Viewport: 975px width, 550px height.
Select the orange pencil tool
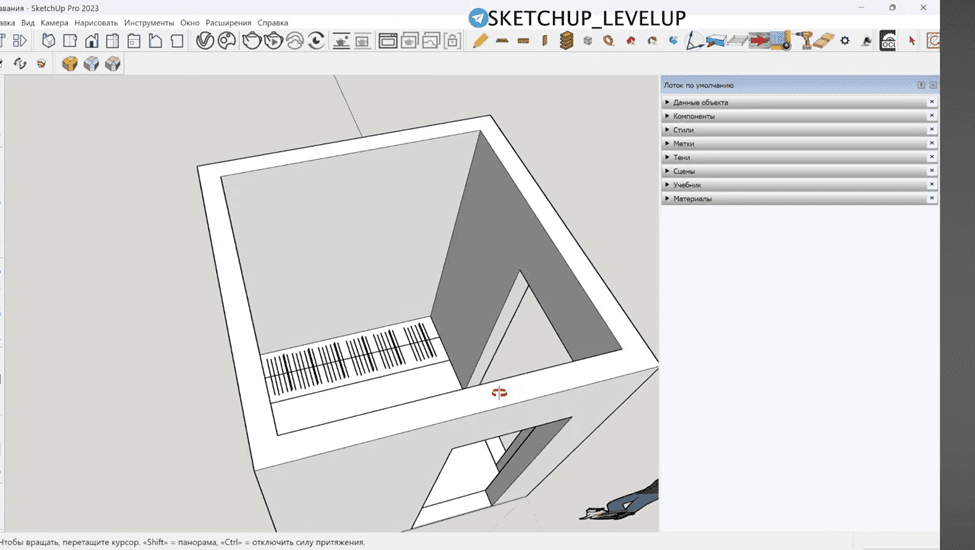[x=480, y=41]
